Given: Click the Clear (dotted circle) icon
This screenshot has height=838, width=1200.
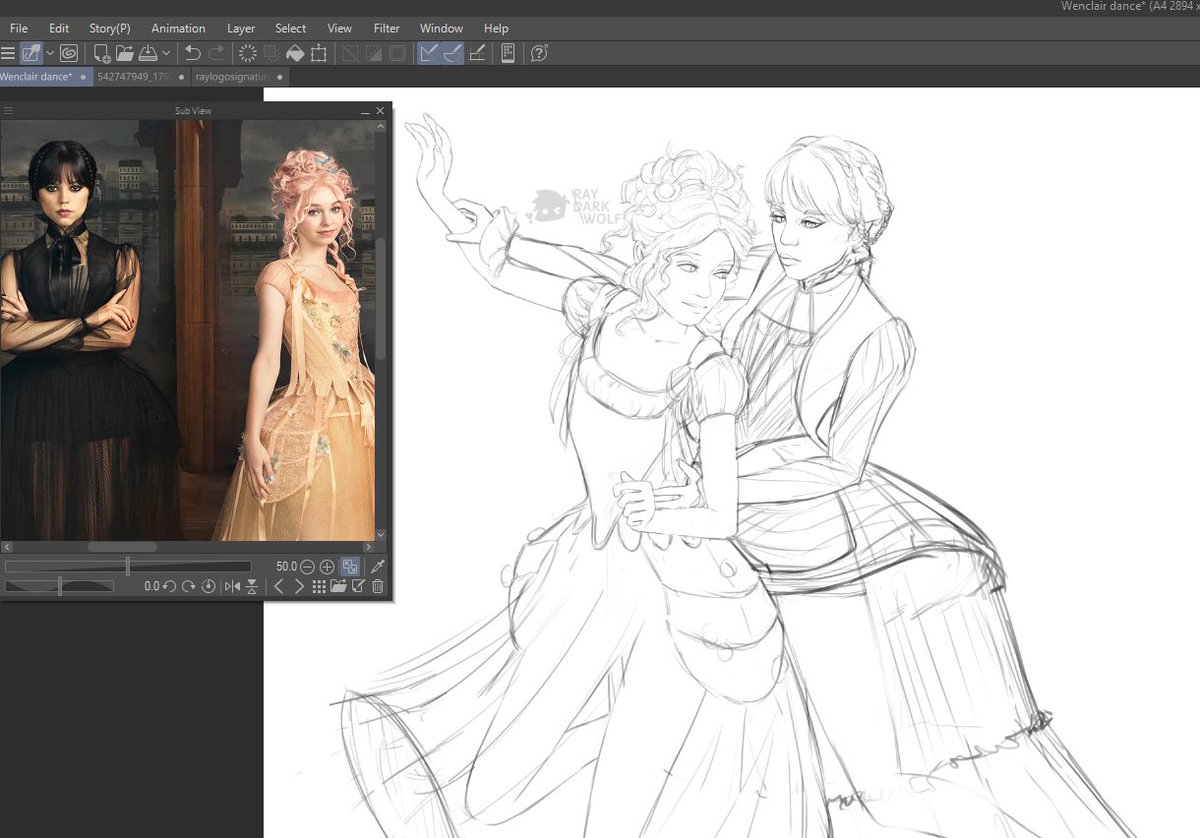Looking at the screenshot, I should pos(248,53).
